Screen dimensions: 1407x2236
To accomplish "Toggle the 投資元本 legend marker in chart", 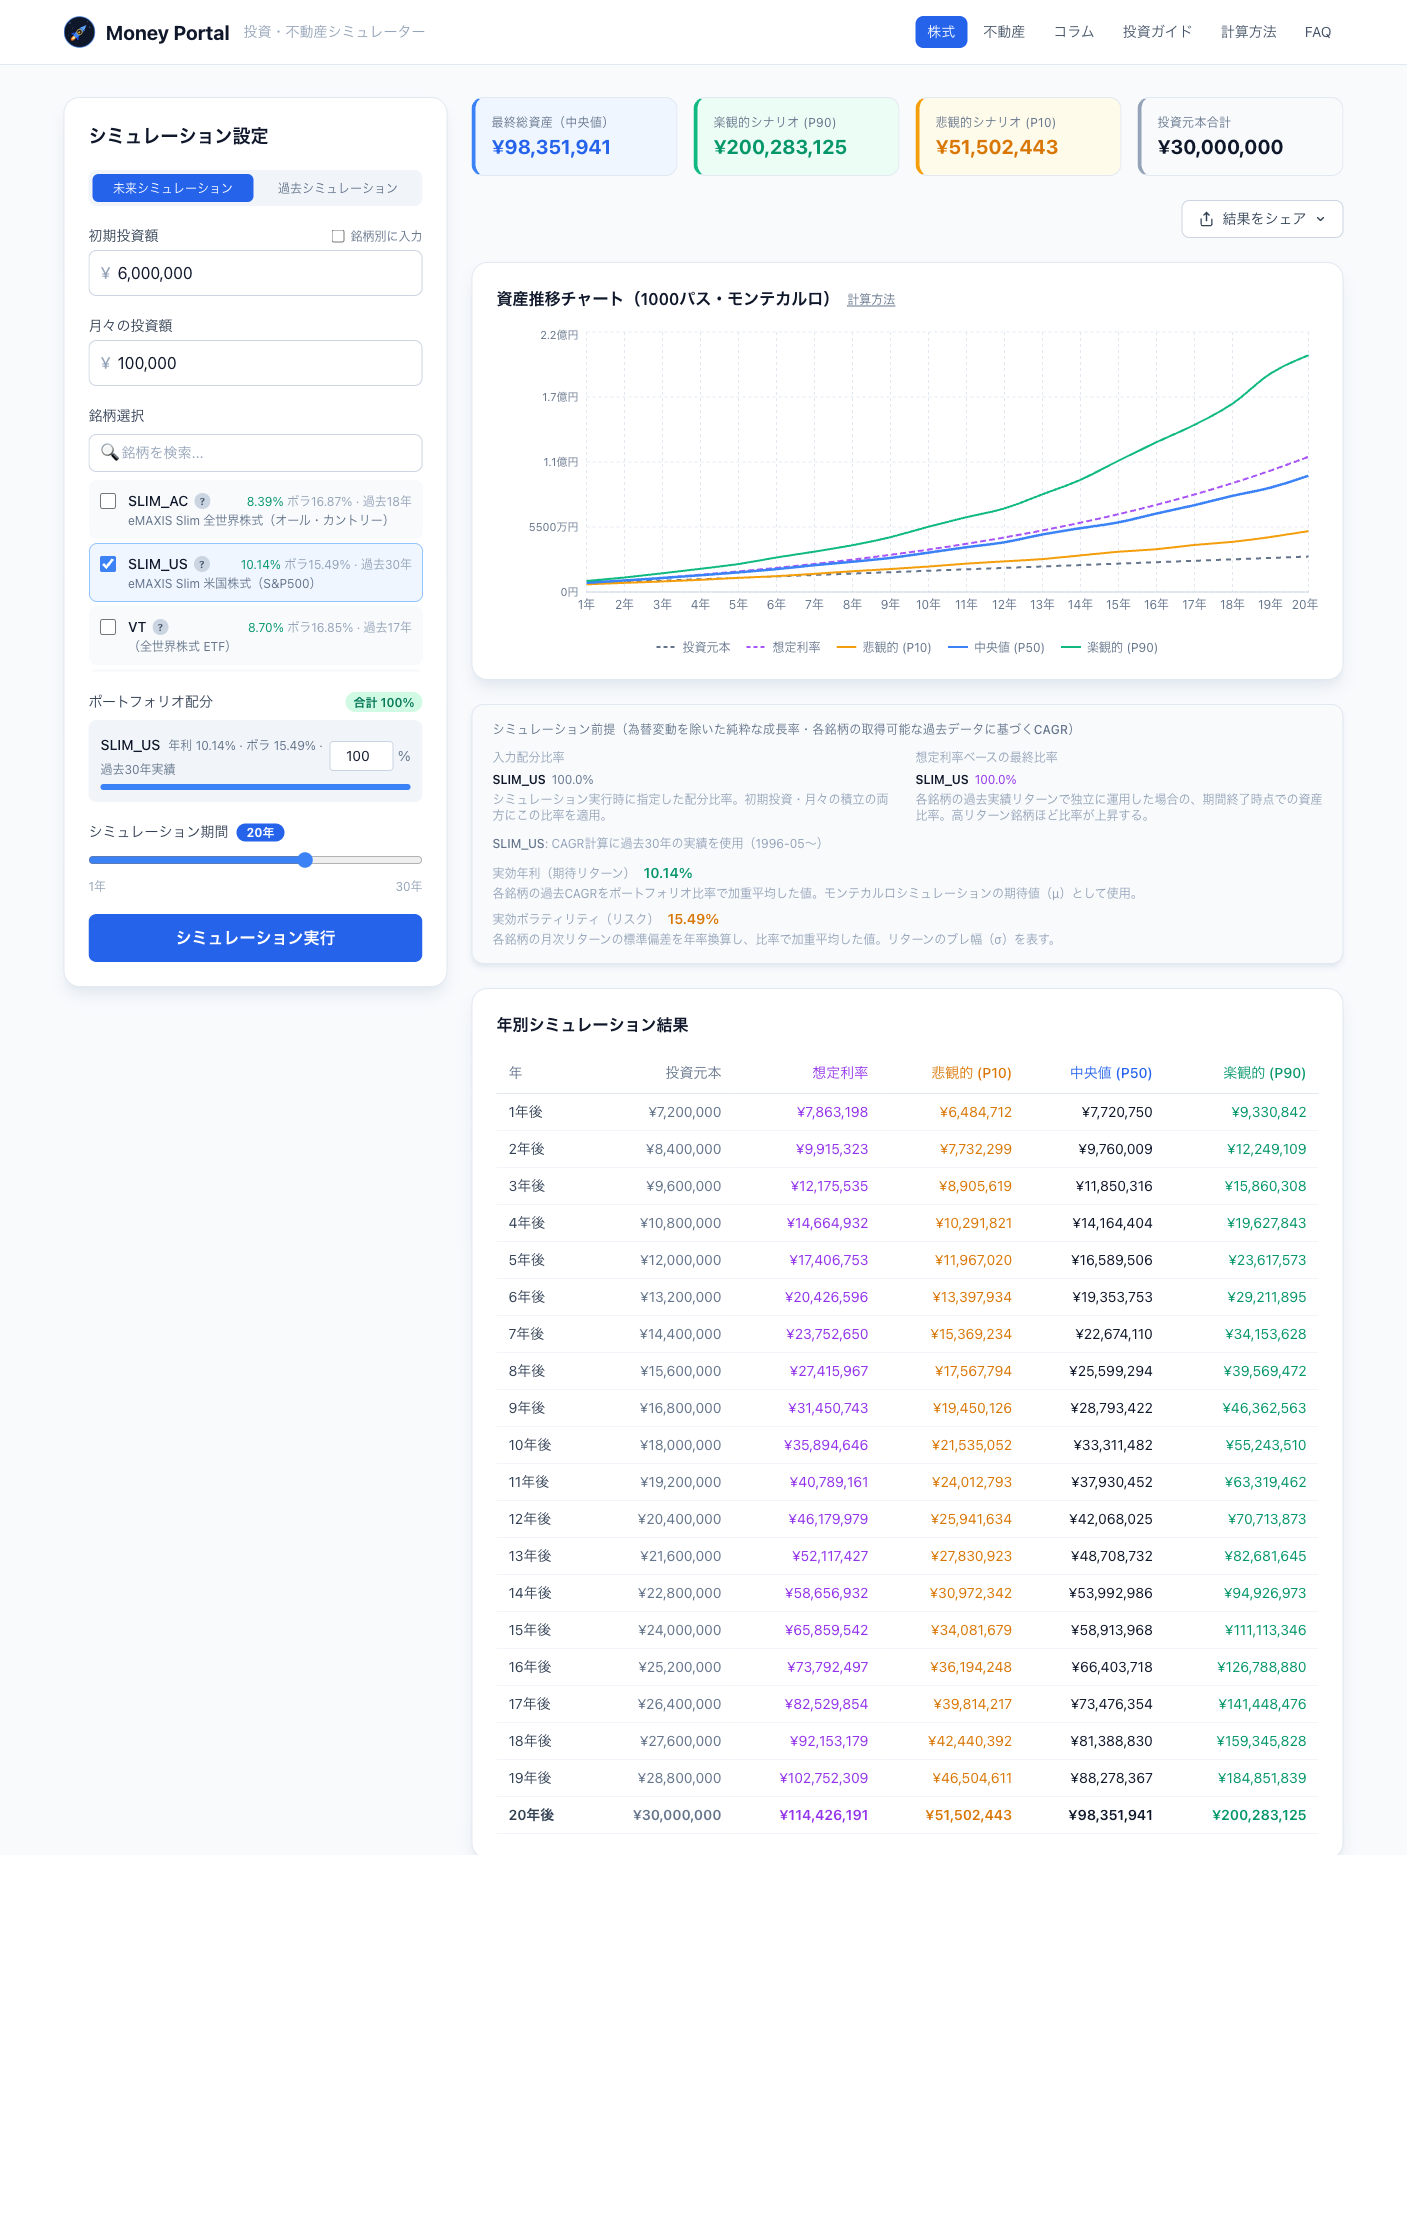I will click(666, 648).
